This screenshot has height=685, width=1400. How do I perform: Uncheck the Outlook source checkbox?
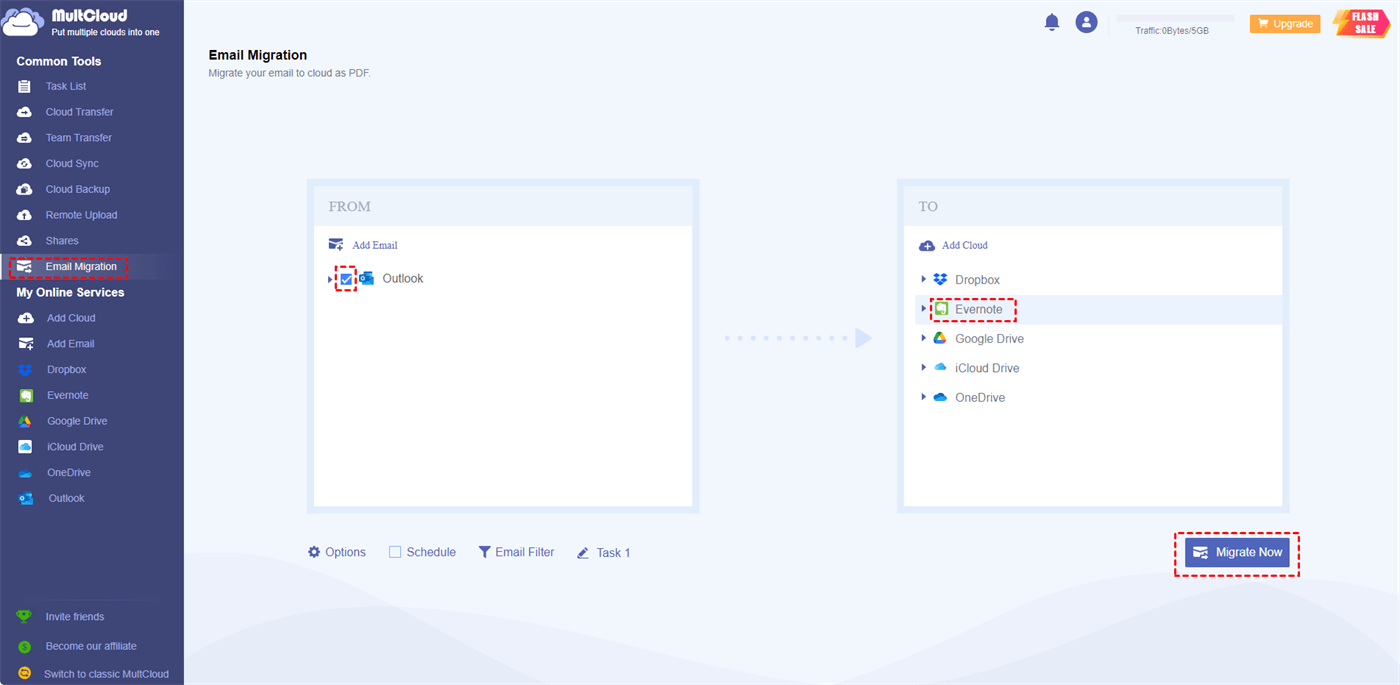click(347, 279)
